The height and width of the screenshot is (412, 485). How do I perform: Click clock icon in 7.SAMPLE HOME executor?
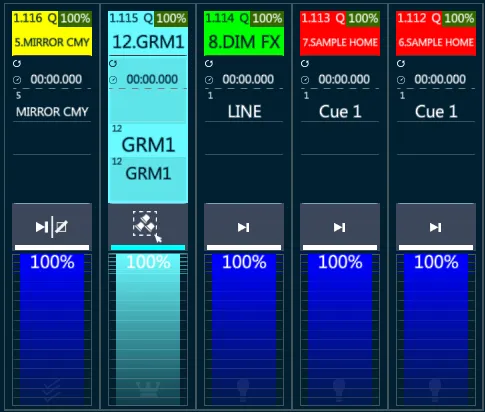[305, 80]
